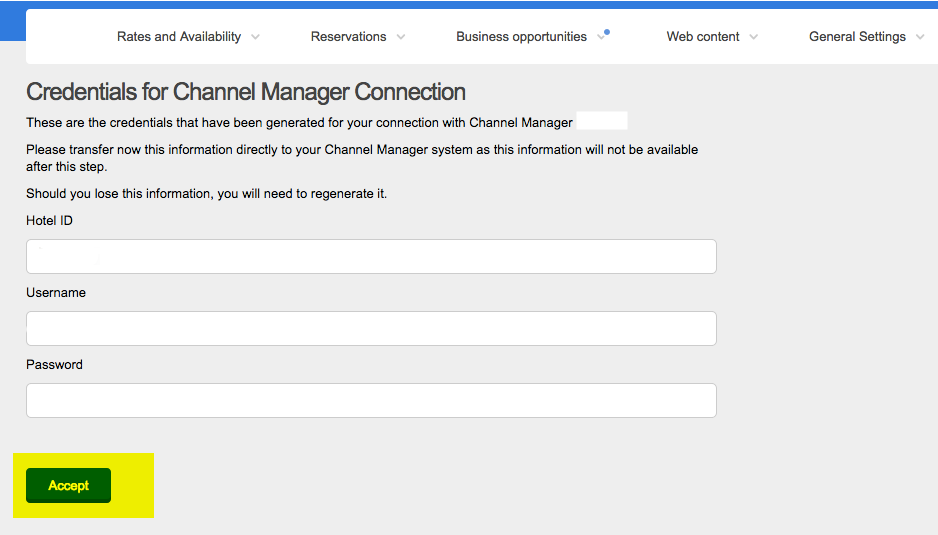Focus the Hotel ID input field
Image resolution: width=938 pixels, height=535 pixels.
[371, 256]
